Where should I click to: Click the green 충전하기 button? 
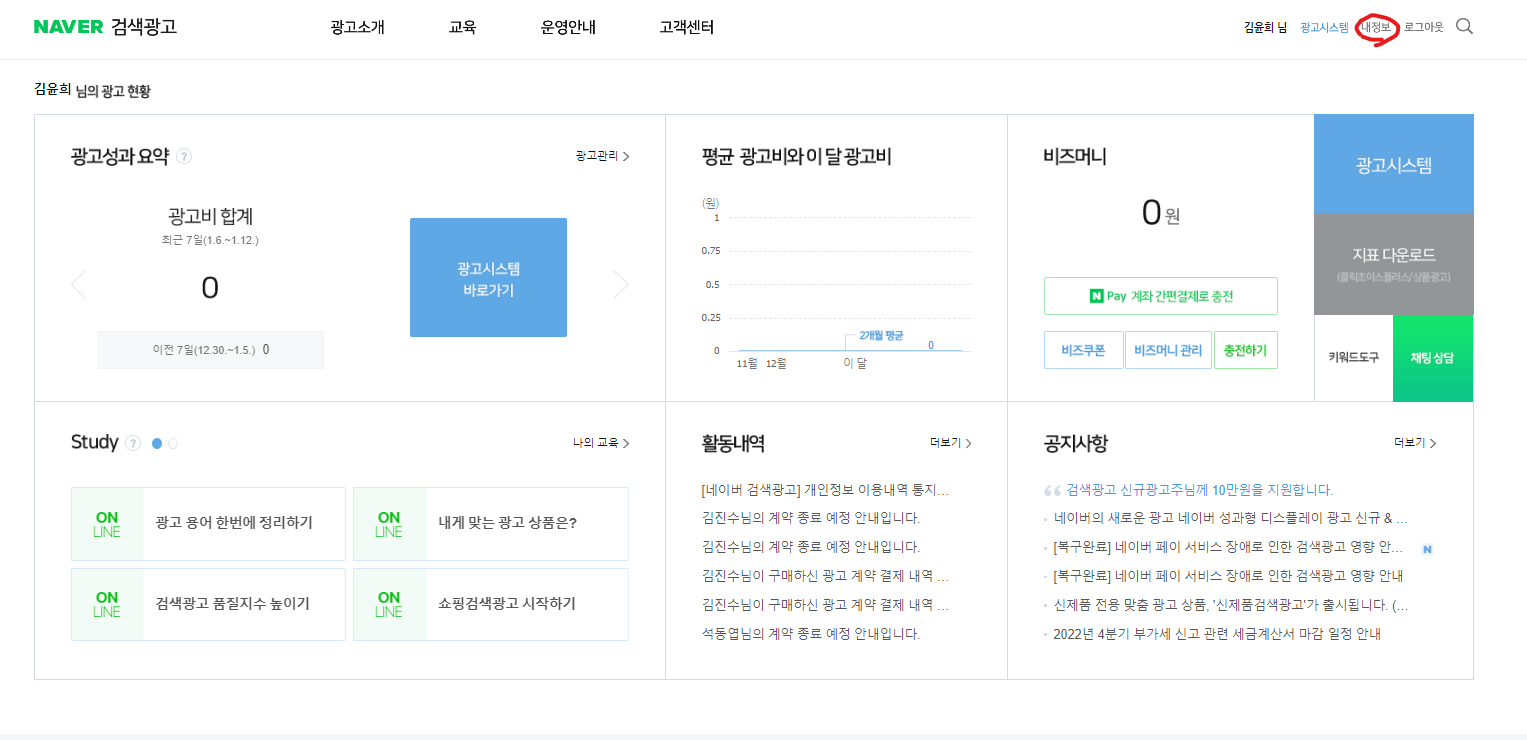point(1246,351)
